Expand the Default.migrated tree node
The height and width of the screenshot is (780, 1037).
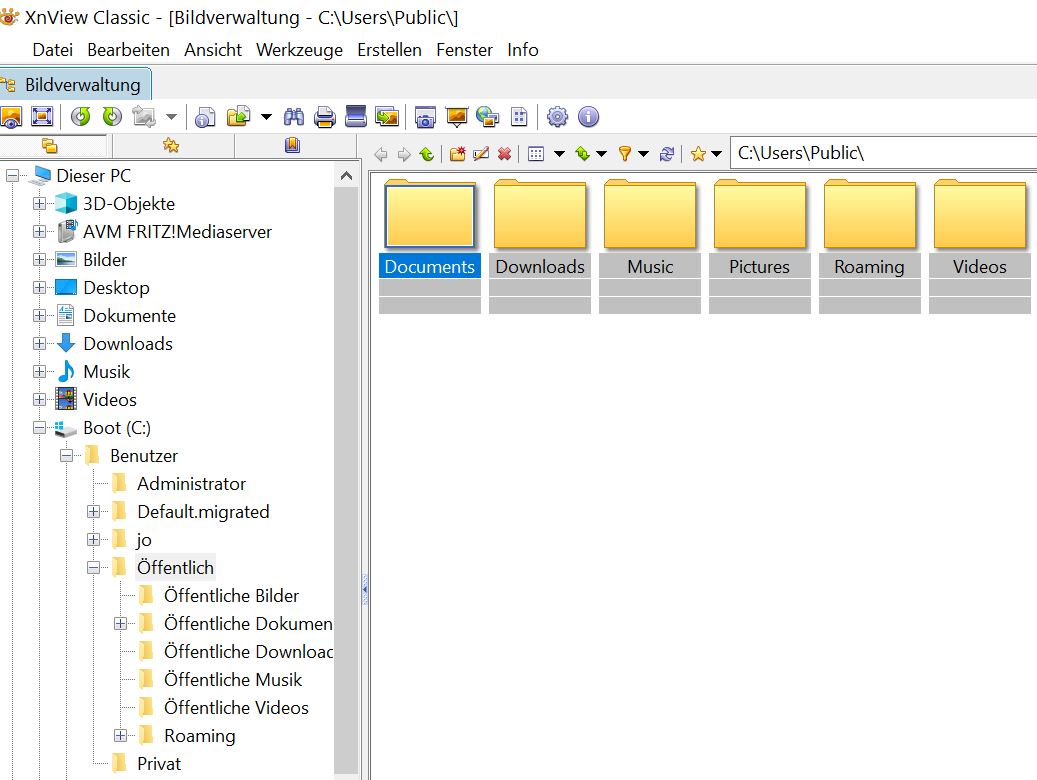(x=94, y=512)
